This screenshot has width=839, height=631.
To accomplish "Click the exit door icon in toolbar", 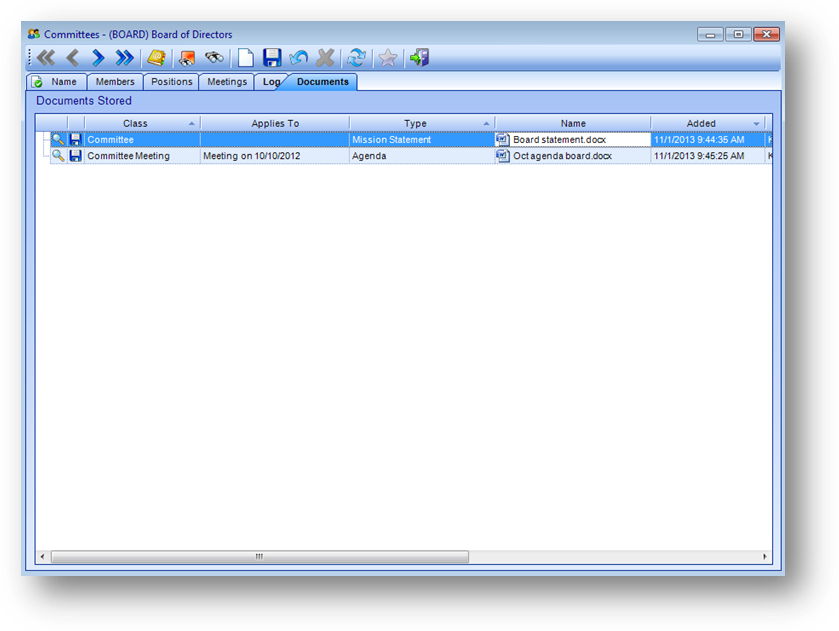I will (419, 58).
